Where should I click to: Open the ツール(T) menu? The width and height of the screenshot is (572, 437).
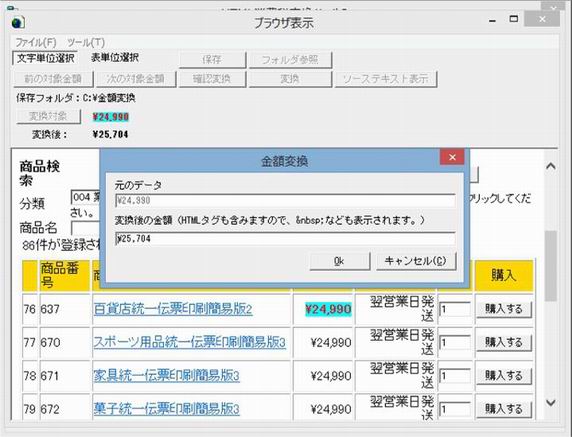(x=86, y=42)
